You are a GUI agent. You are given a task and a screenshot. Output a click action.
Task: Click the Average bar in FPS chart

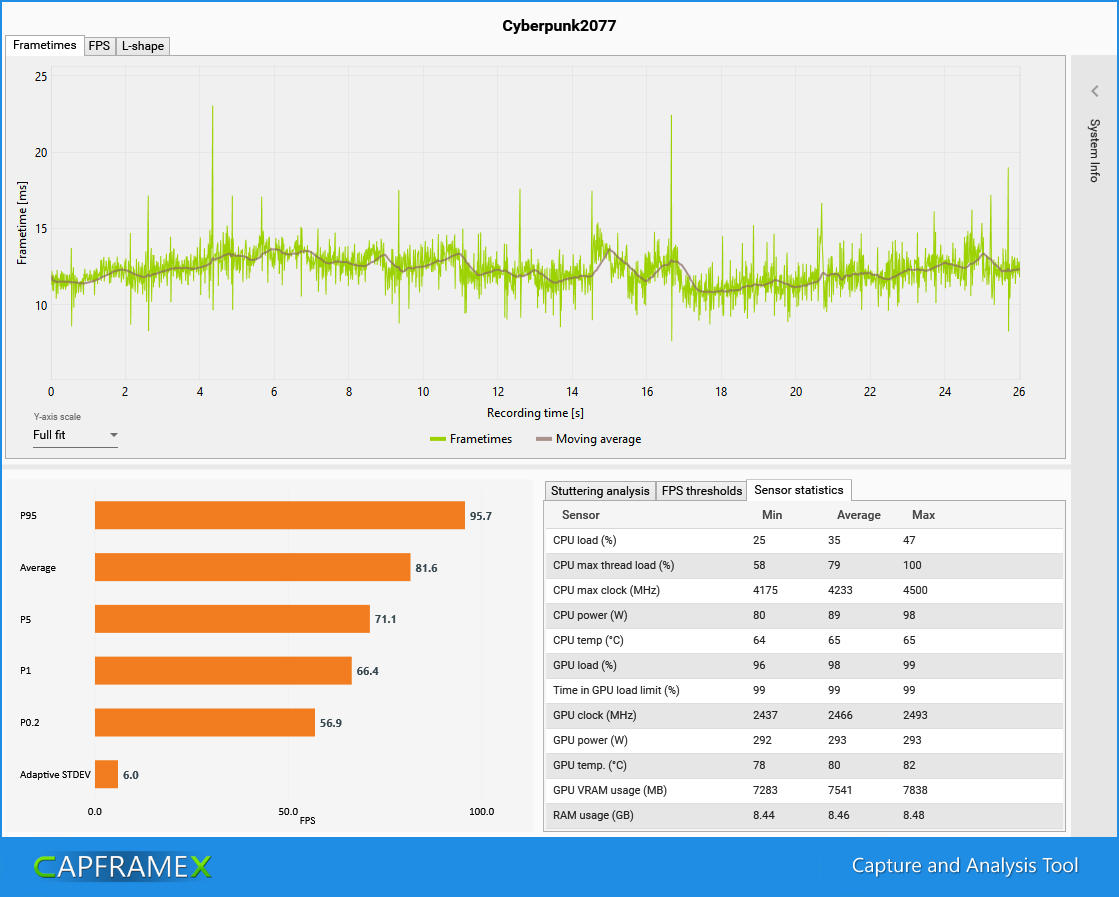pyautogui.click(x=253, y=567)
